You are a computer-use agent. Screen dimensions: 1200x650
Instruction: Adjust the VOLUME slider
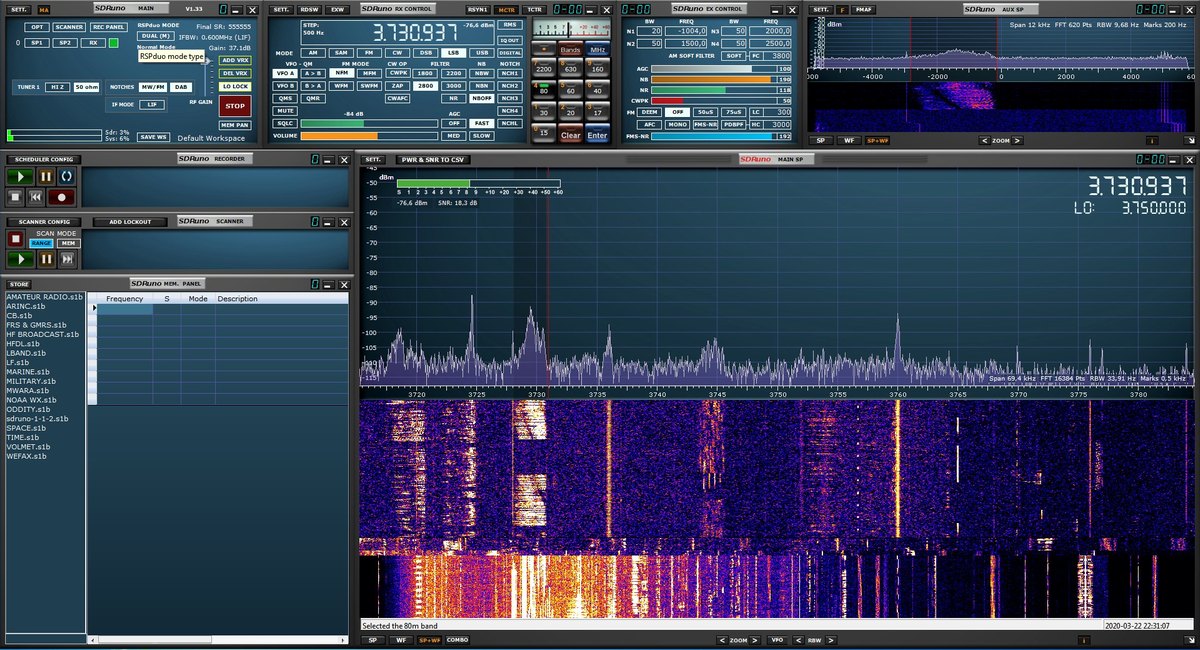coord(368,136)
